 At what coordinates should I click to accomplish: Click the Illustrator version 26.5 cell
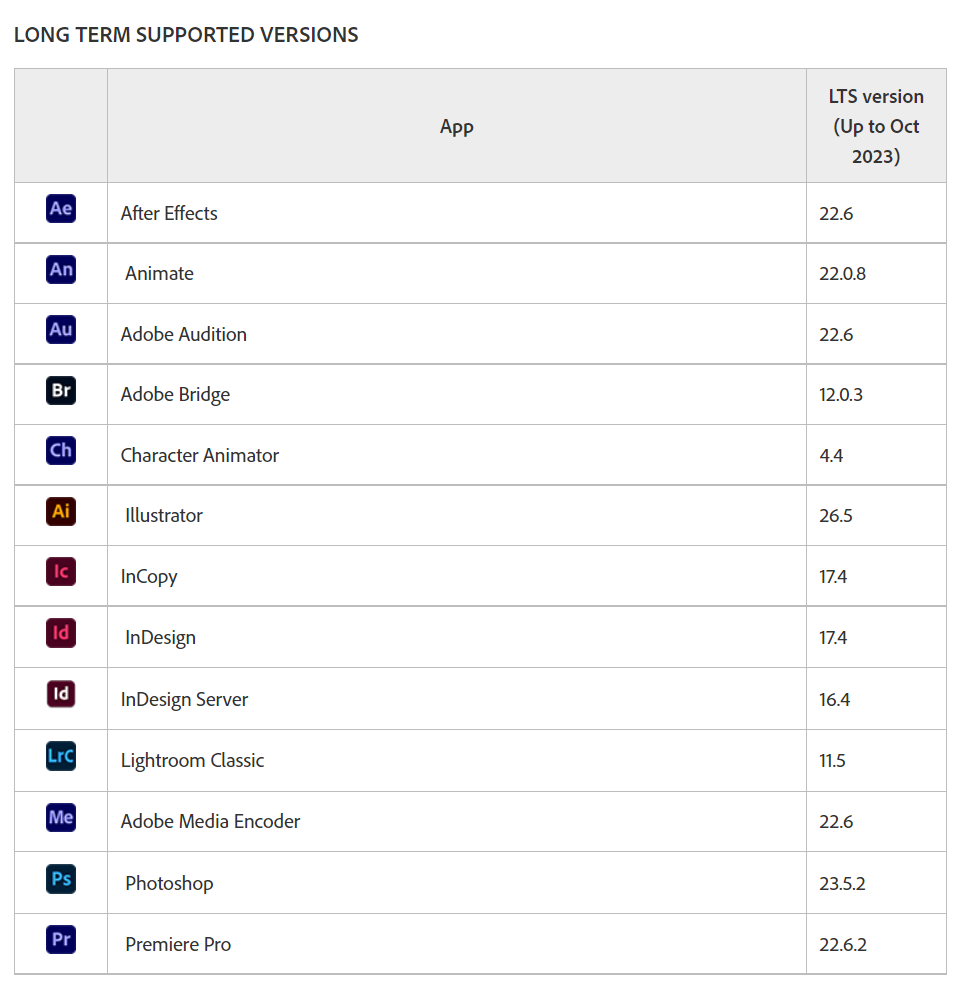coord(836,516)
